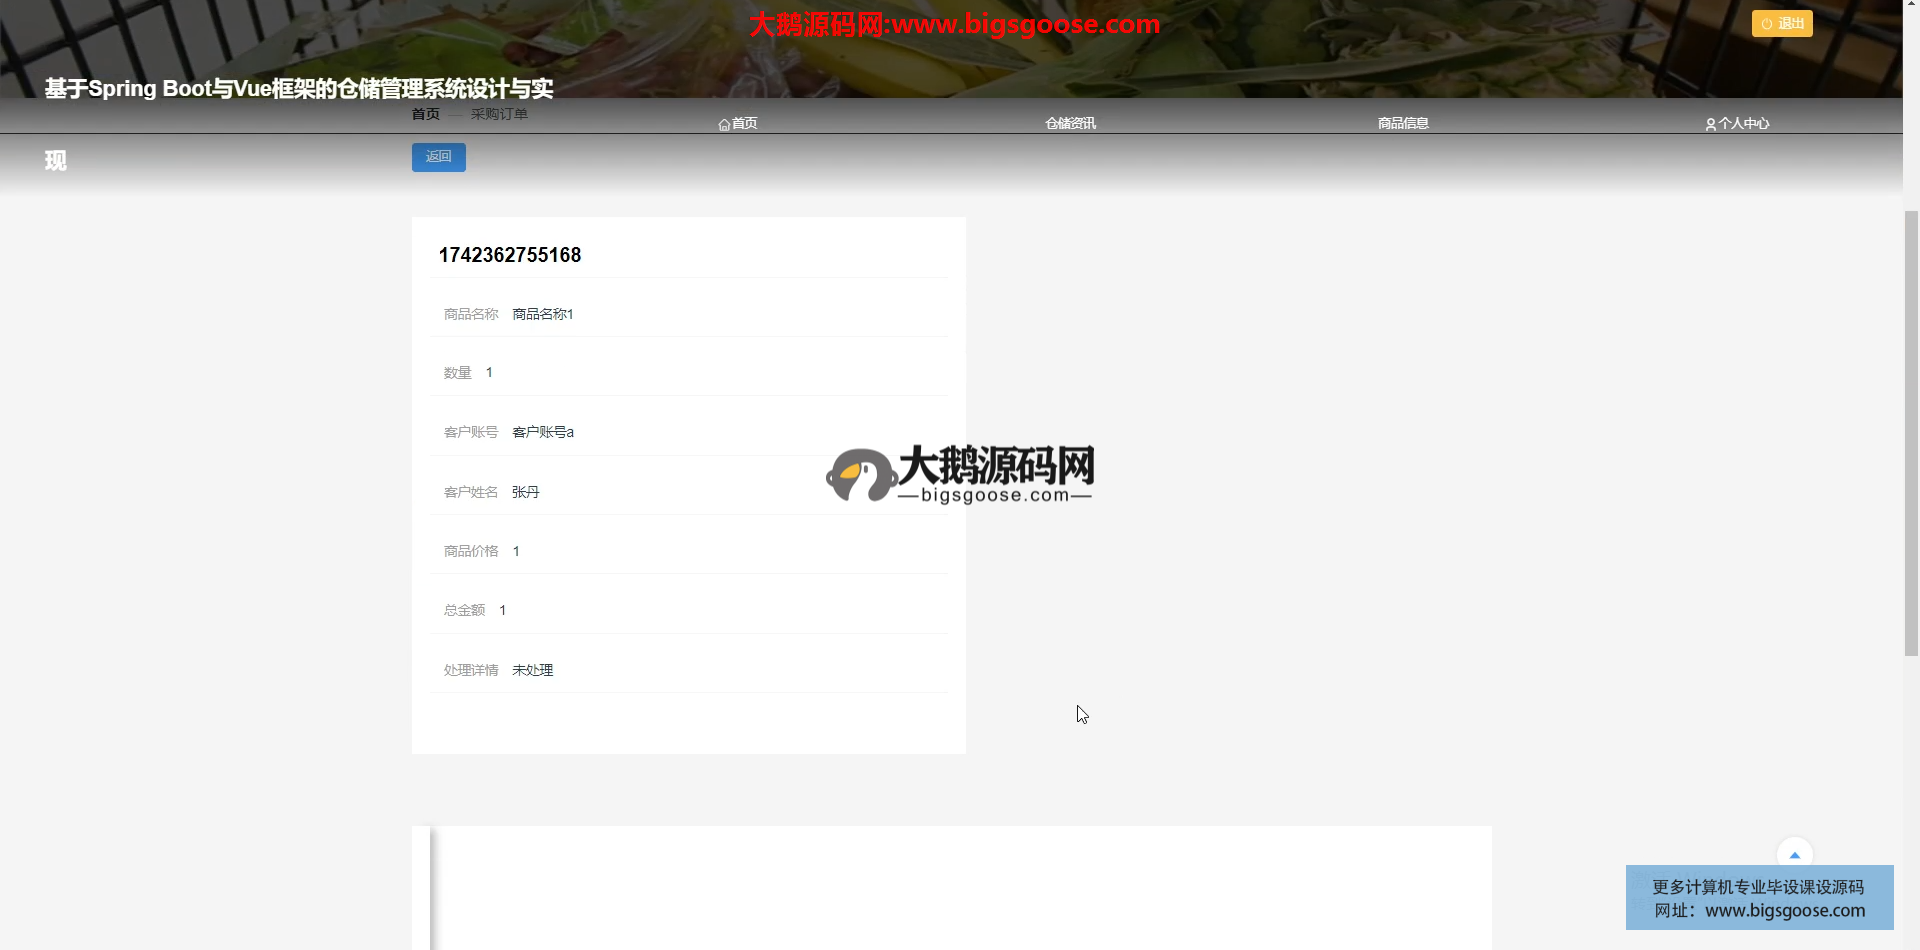1920x950 pixels.
Task: Click the customer name 张丹
Action: 526,492
